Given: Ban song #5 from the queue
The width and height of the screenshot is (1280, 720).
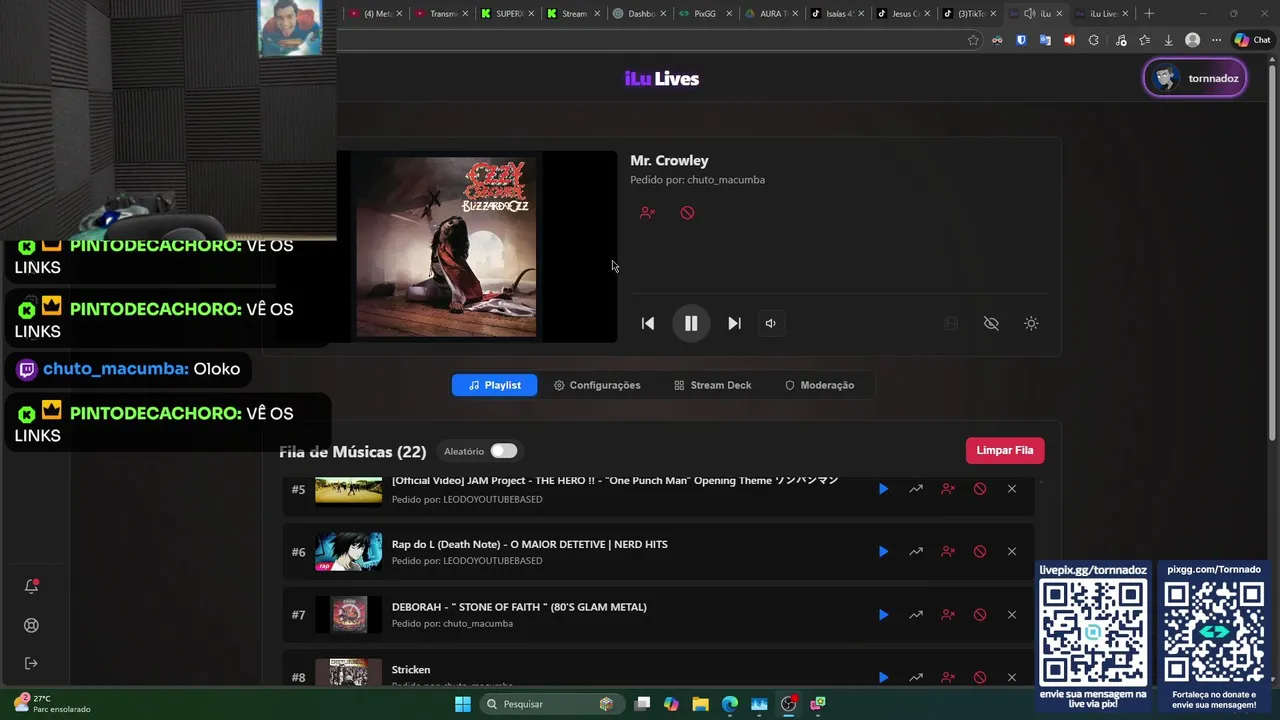Looking at the screenshot, I should (x=980, y=489).
